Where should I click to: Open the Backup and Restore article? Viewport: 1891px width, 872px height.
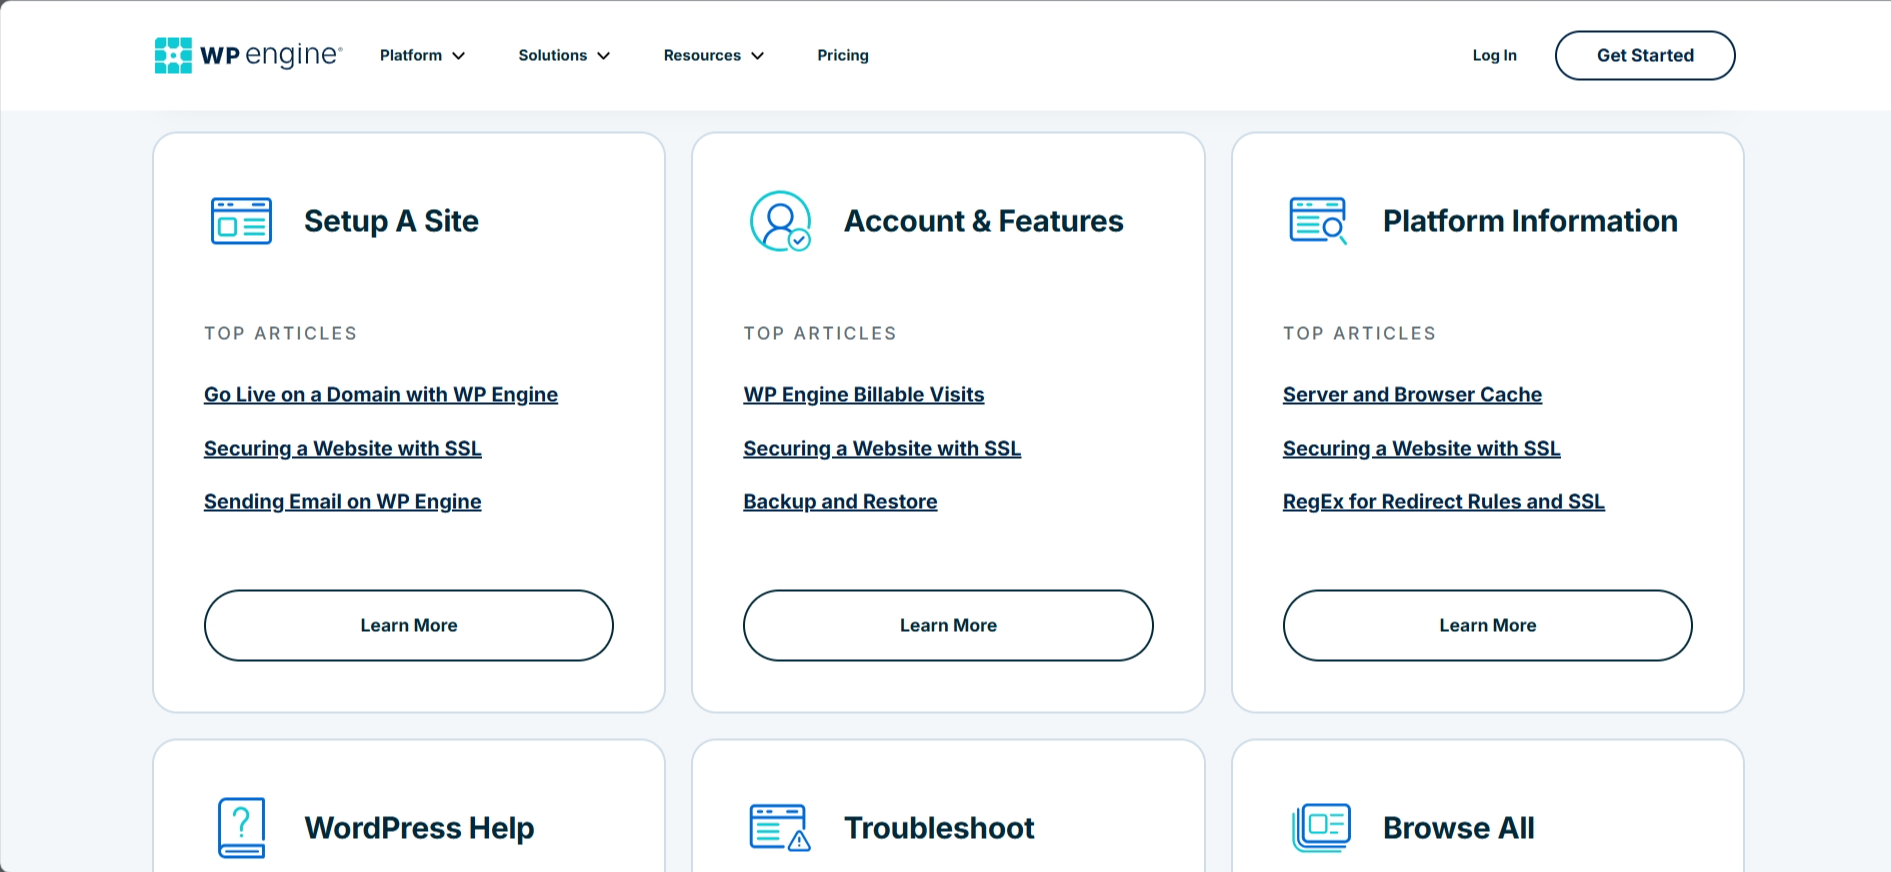click(840, 501)
